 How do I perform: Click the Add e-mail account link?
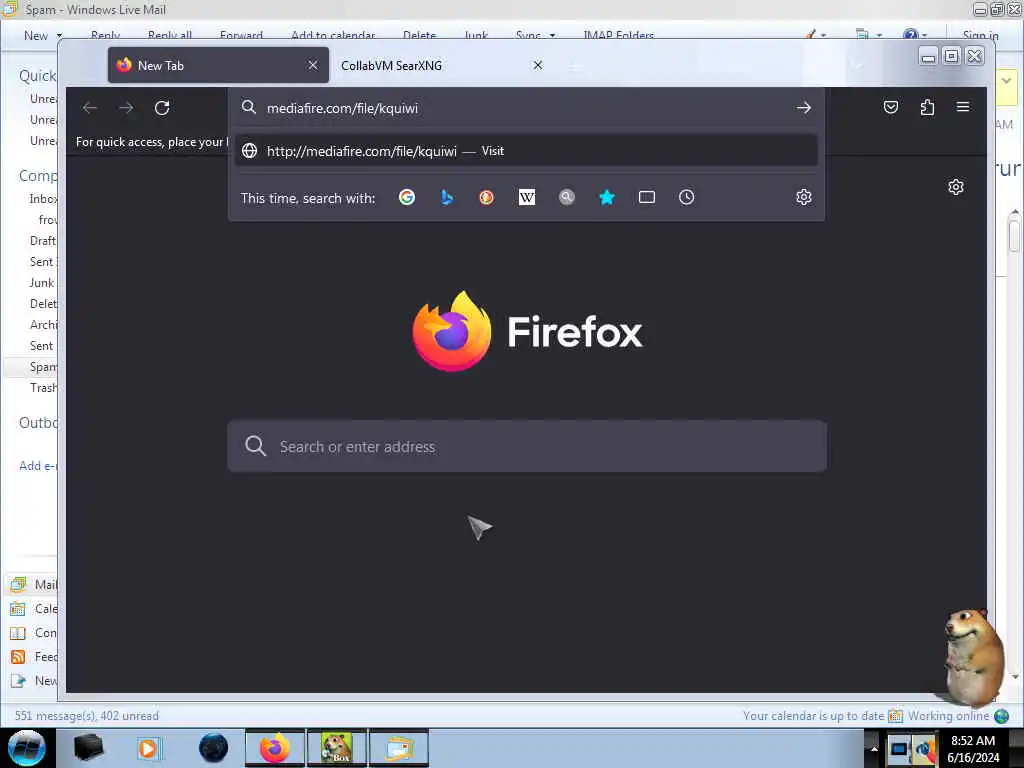(x=38, y=466)
